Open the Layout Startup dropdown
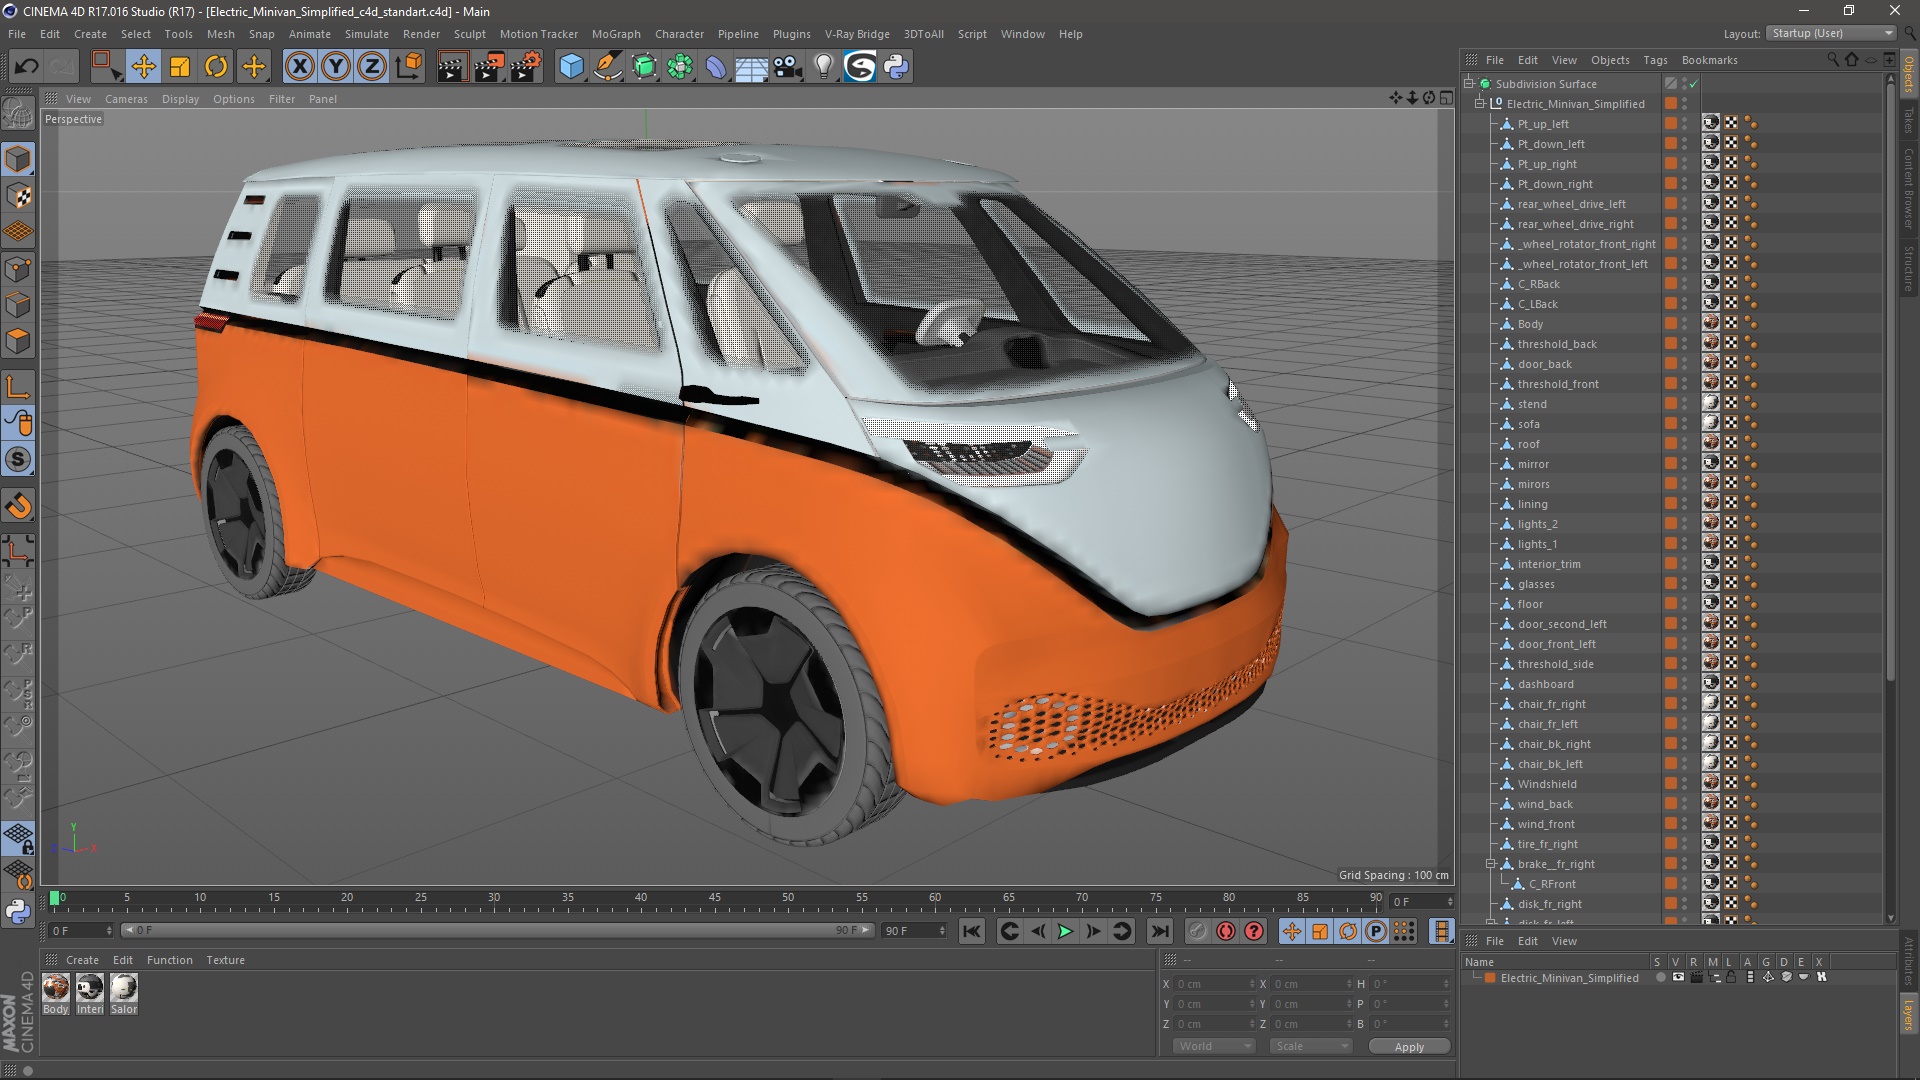 pyautogui.click(x=1831, y=33)
